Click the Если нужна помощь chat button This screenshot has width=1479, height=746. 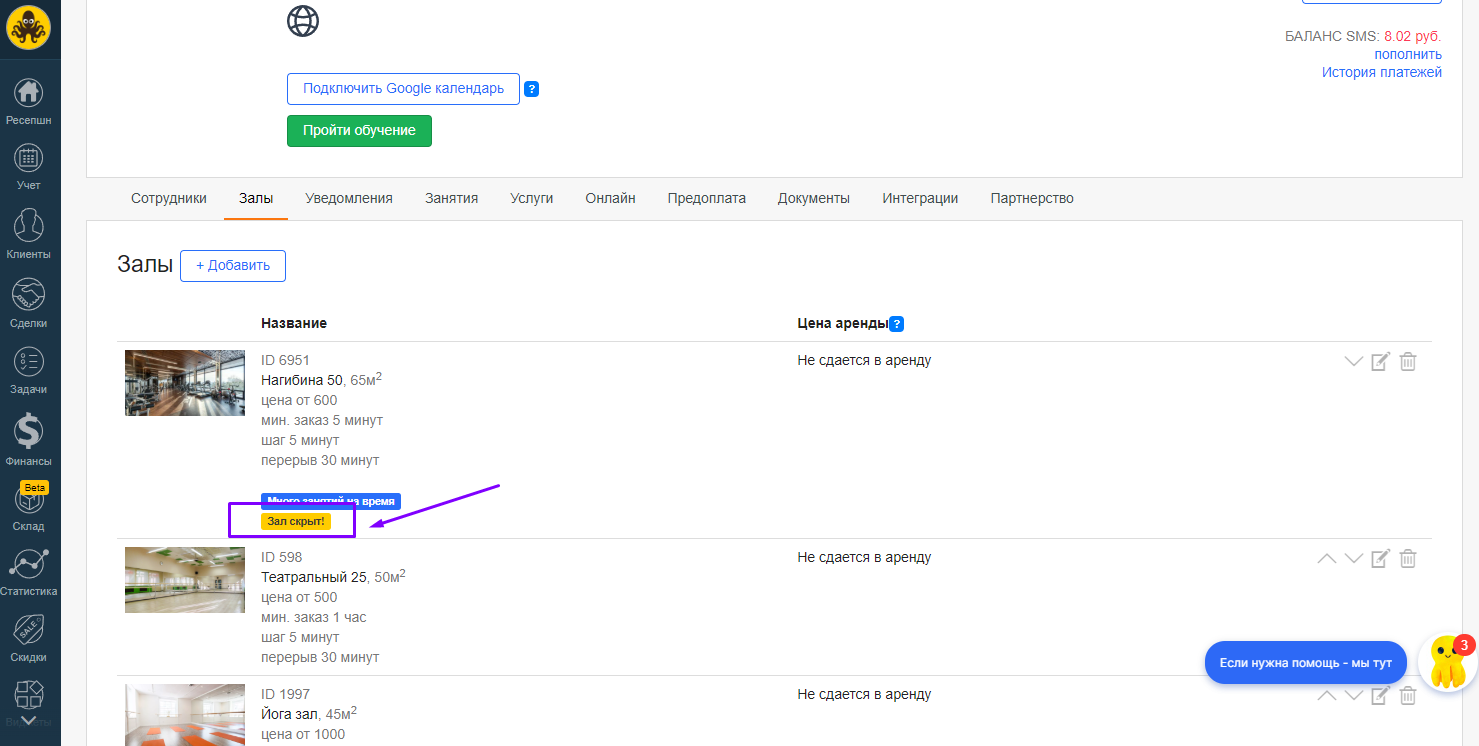point(1306,662)
